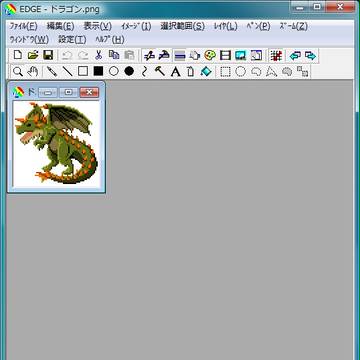Select the polygon selection tool
360x360 pixels.
[272, 71]
